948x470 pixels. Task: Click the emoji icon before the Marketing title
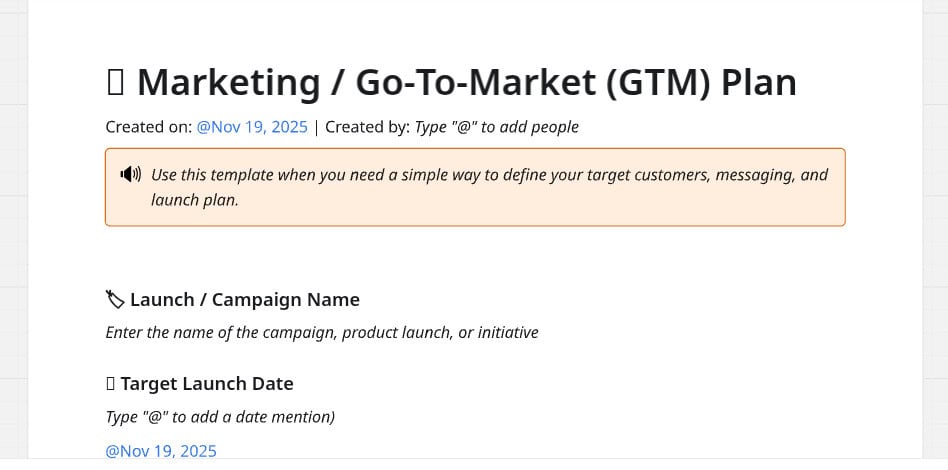[115, 82]
